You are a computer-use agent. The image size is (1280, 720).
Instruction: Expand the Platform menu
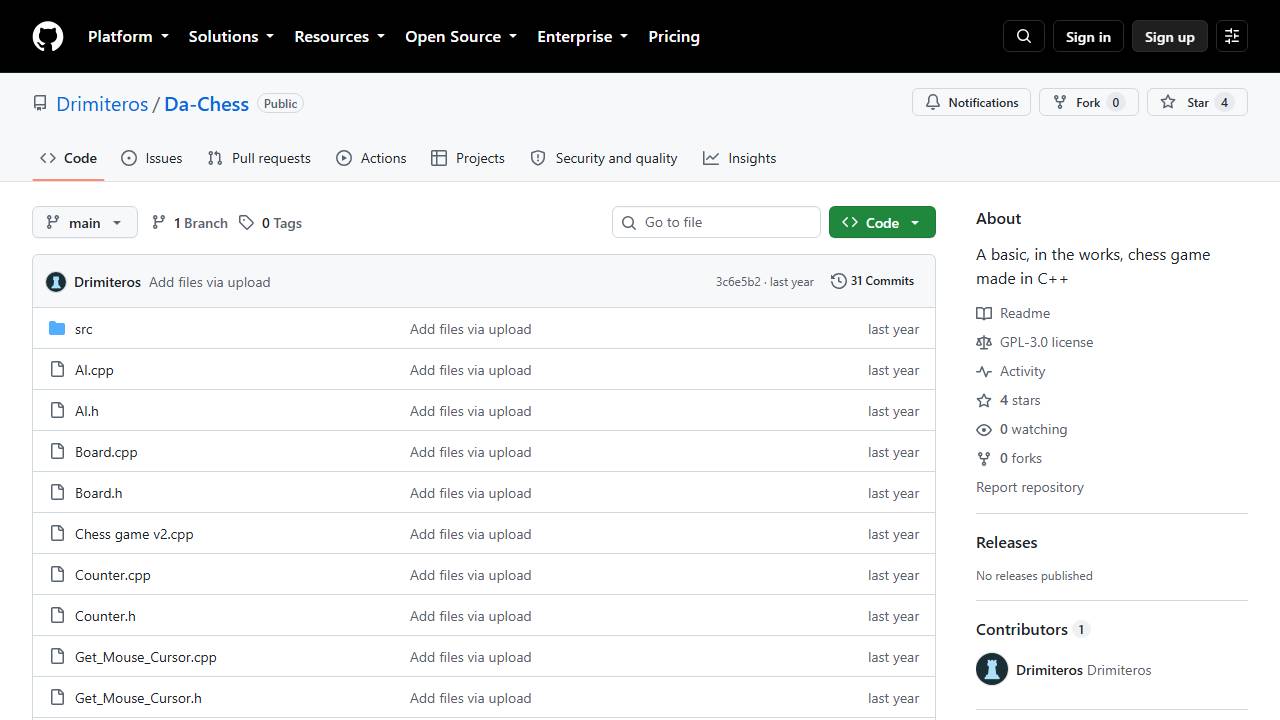click(x=128, y=36)
